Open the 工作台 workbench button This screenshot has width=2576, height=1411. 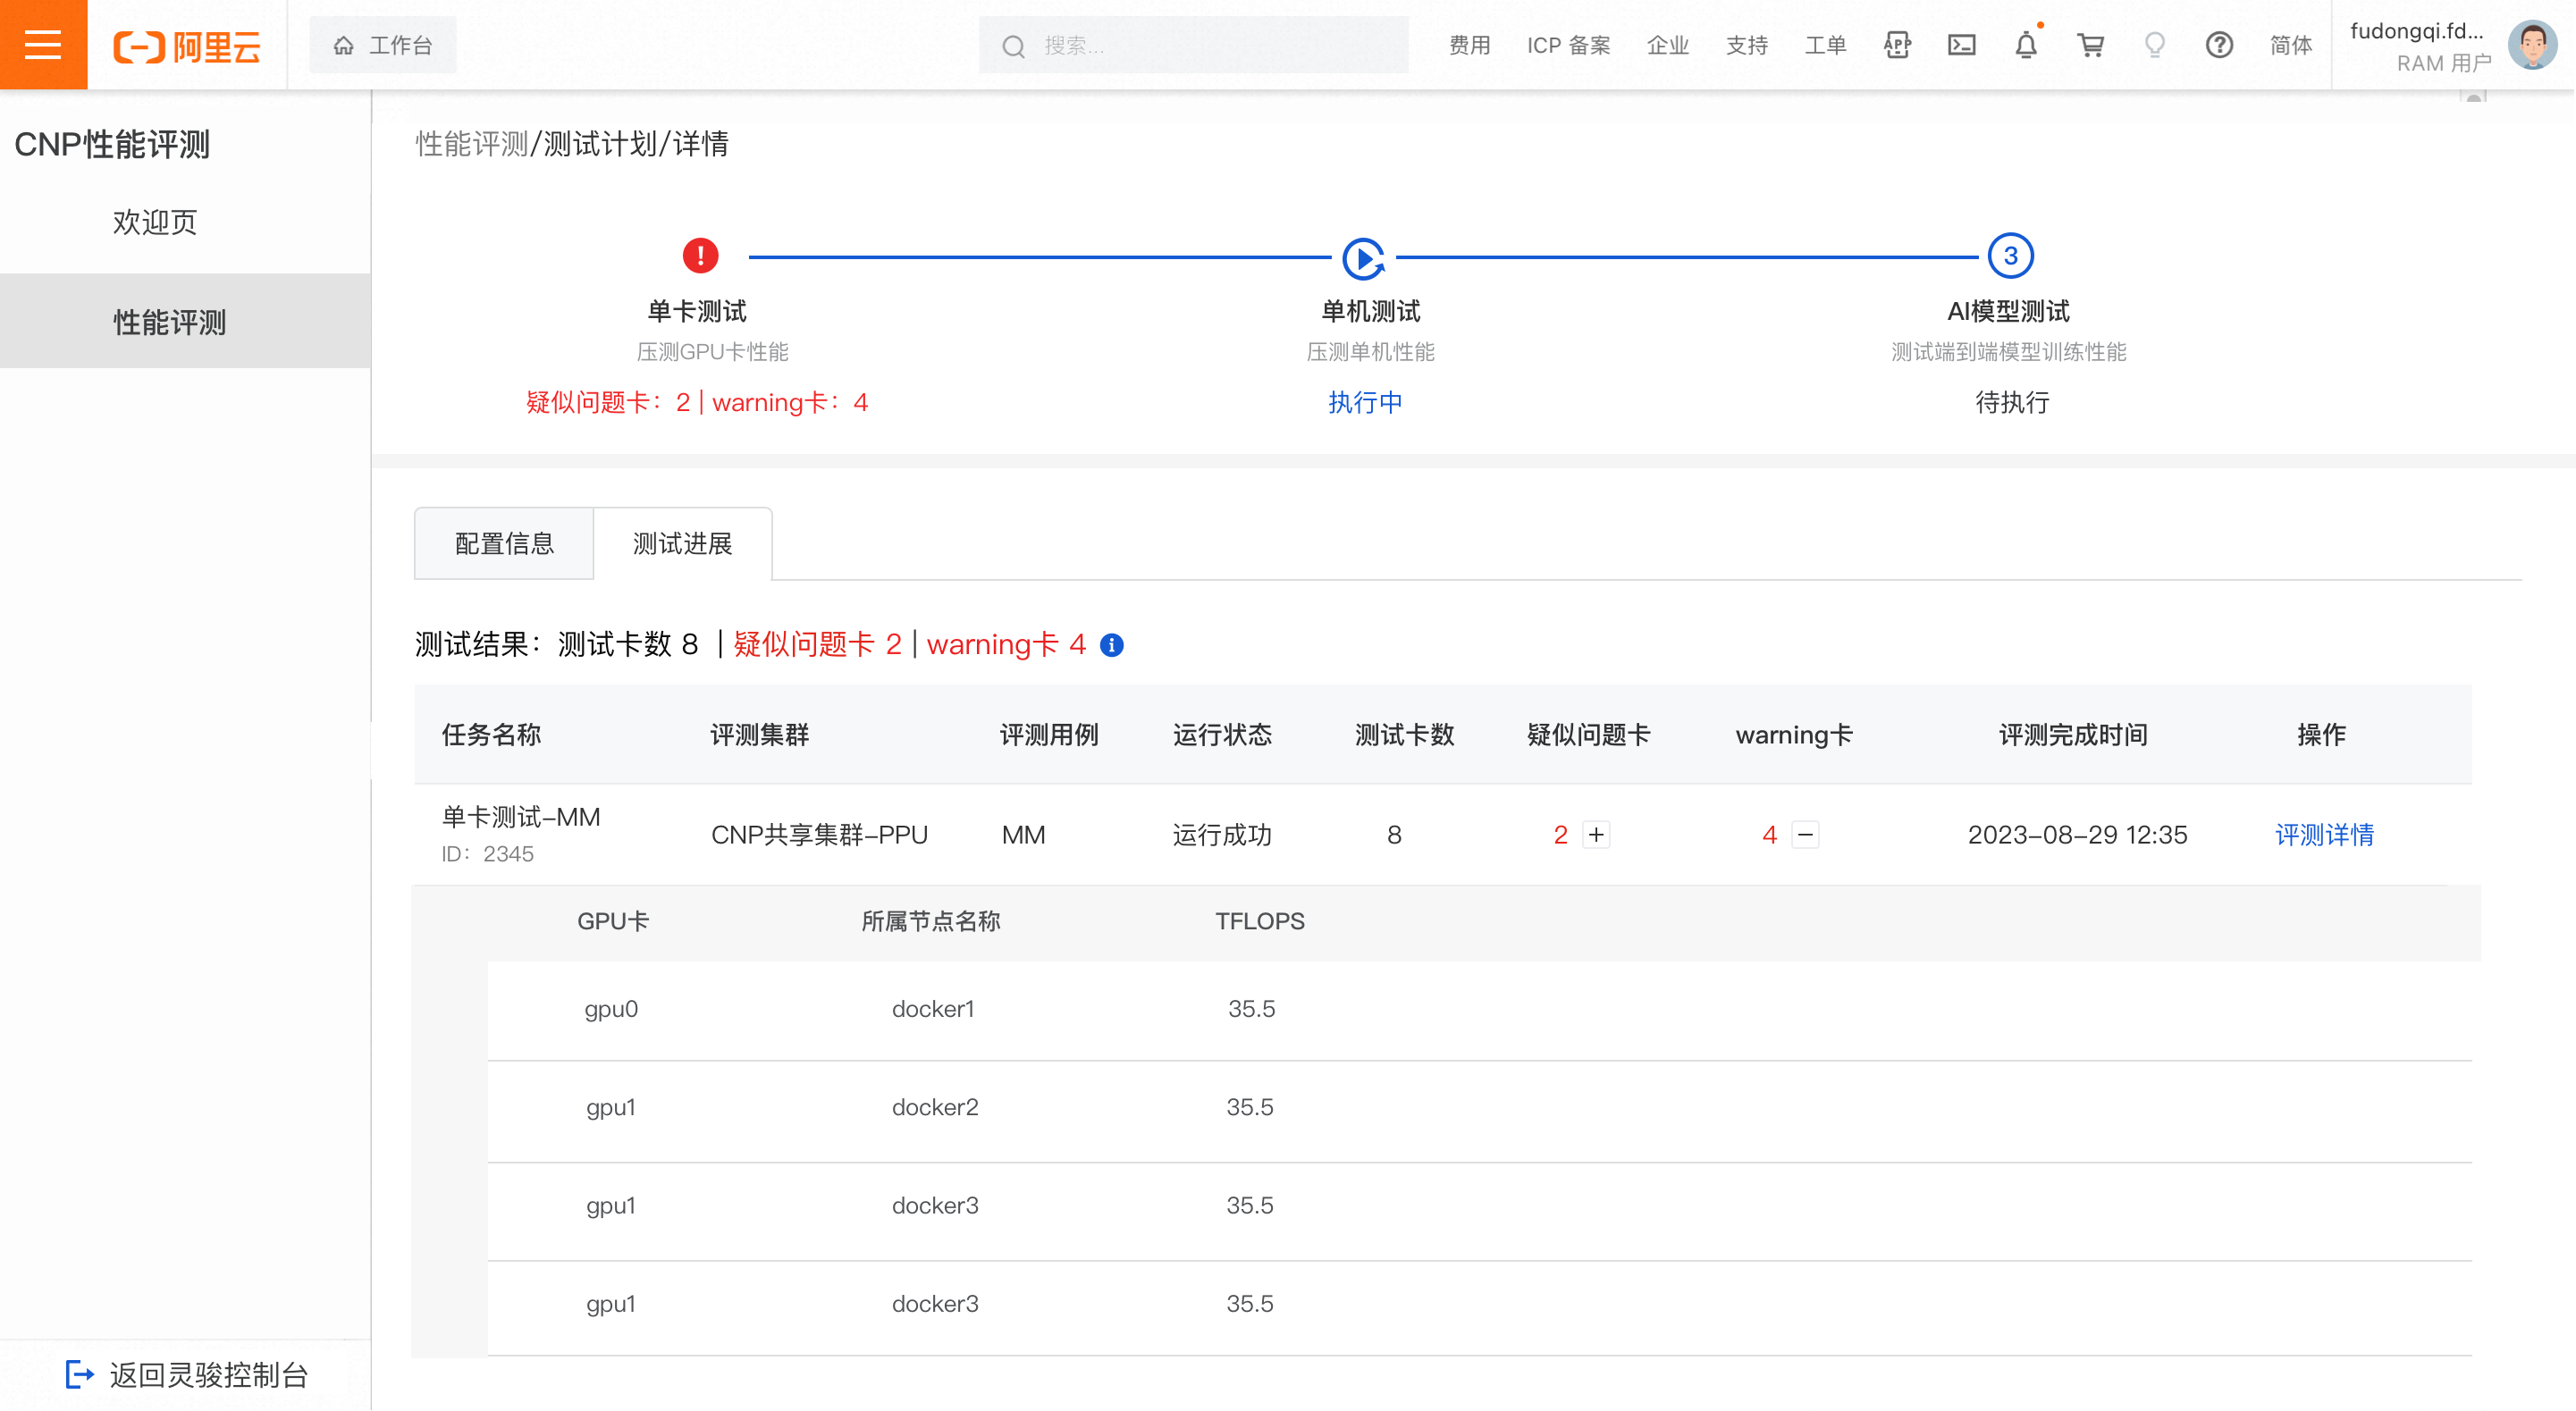(x=383, y=45)
